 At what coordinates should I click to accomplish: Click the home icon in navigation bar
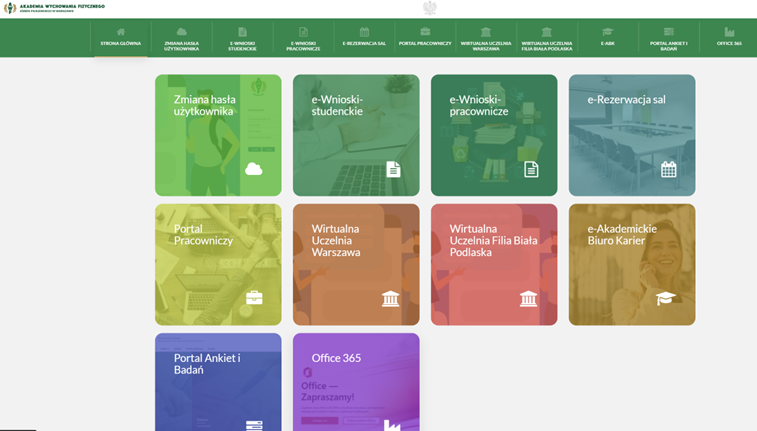(121, 32)
